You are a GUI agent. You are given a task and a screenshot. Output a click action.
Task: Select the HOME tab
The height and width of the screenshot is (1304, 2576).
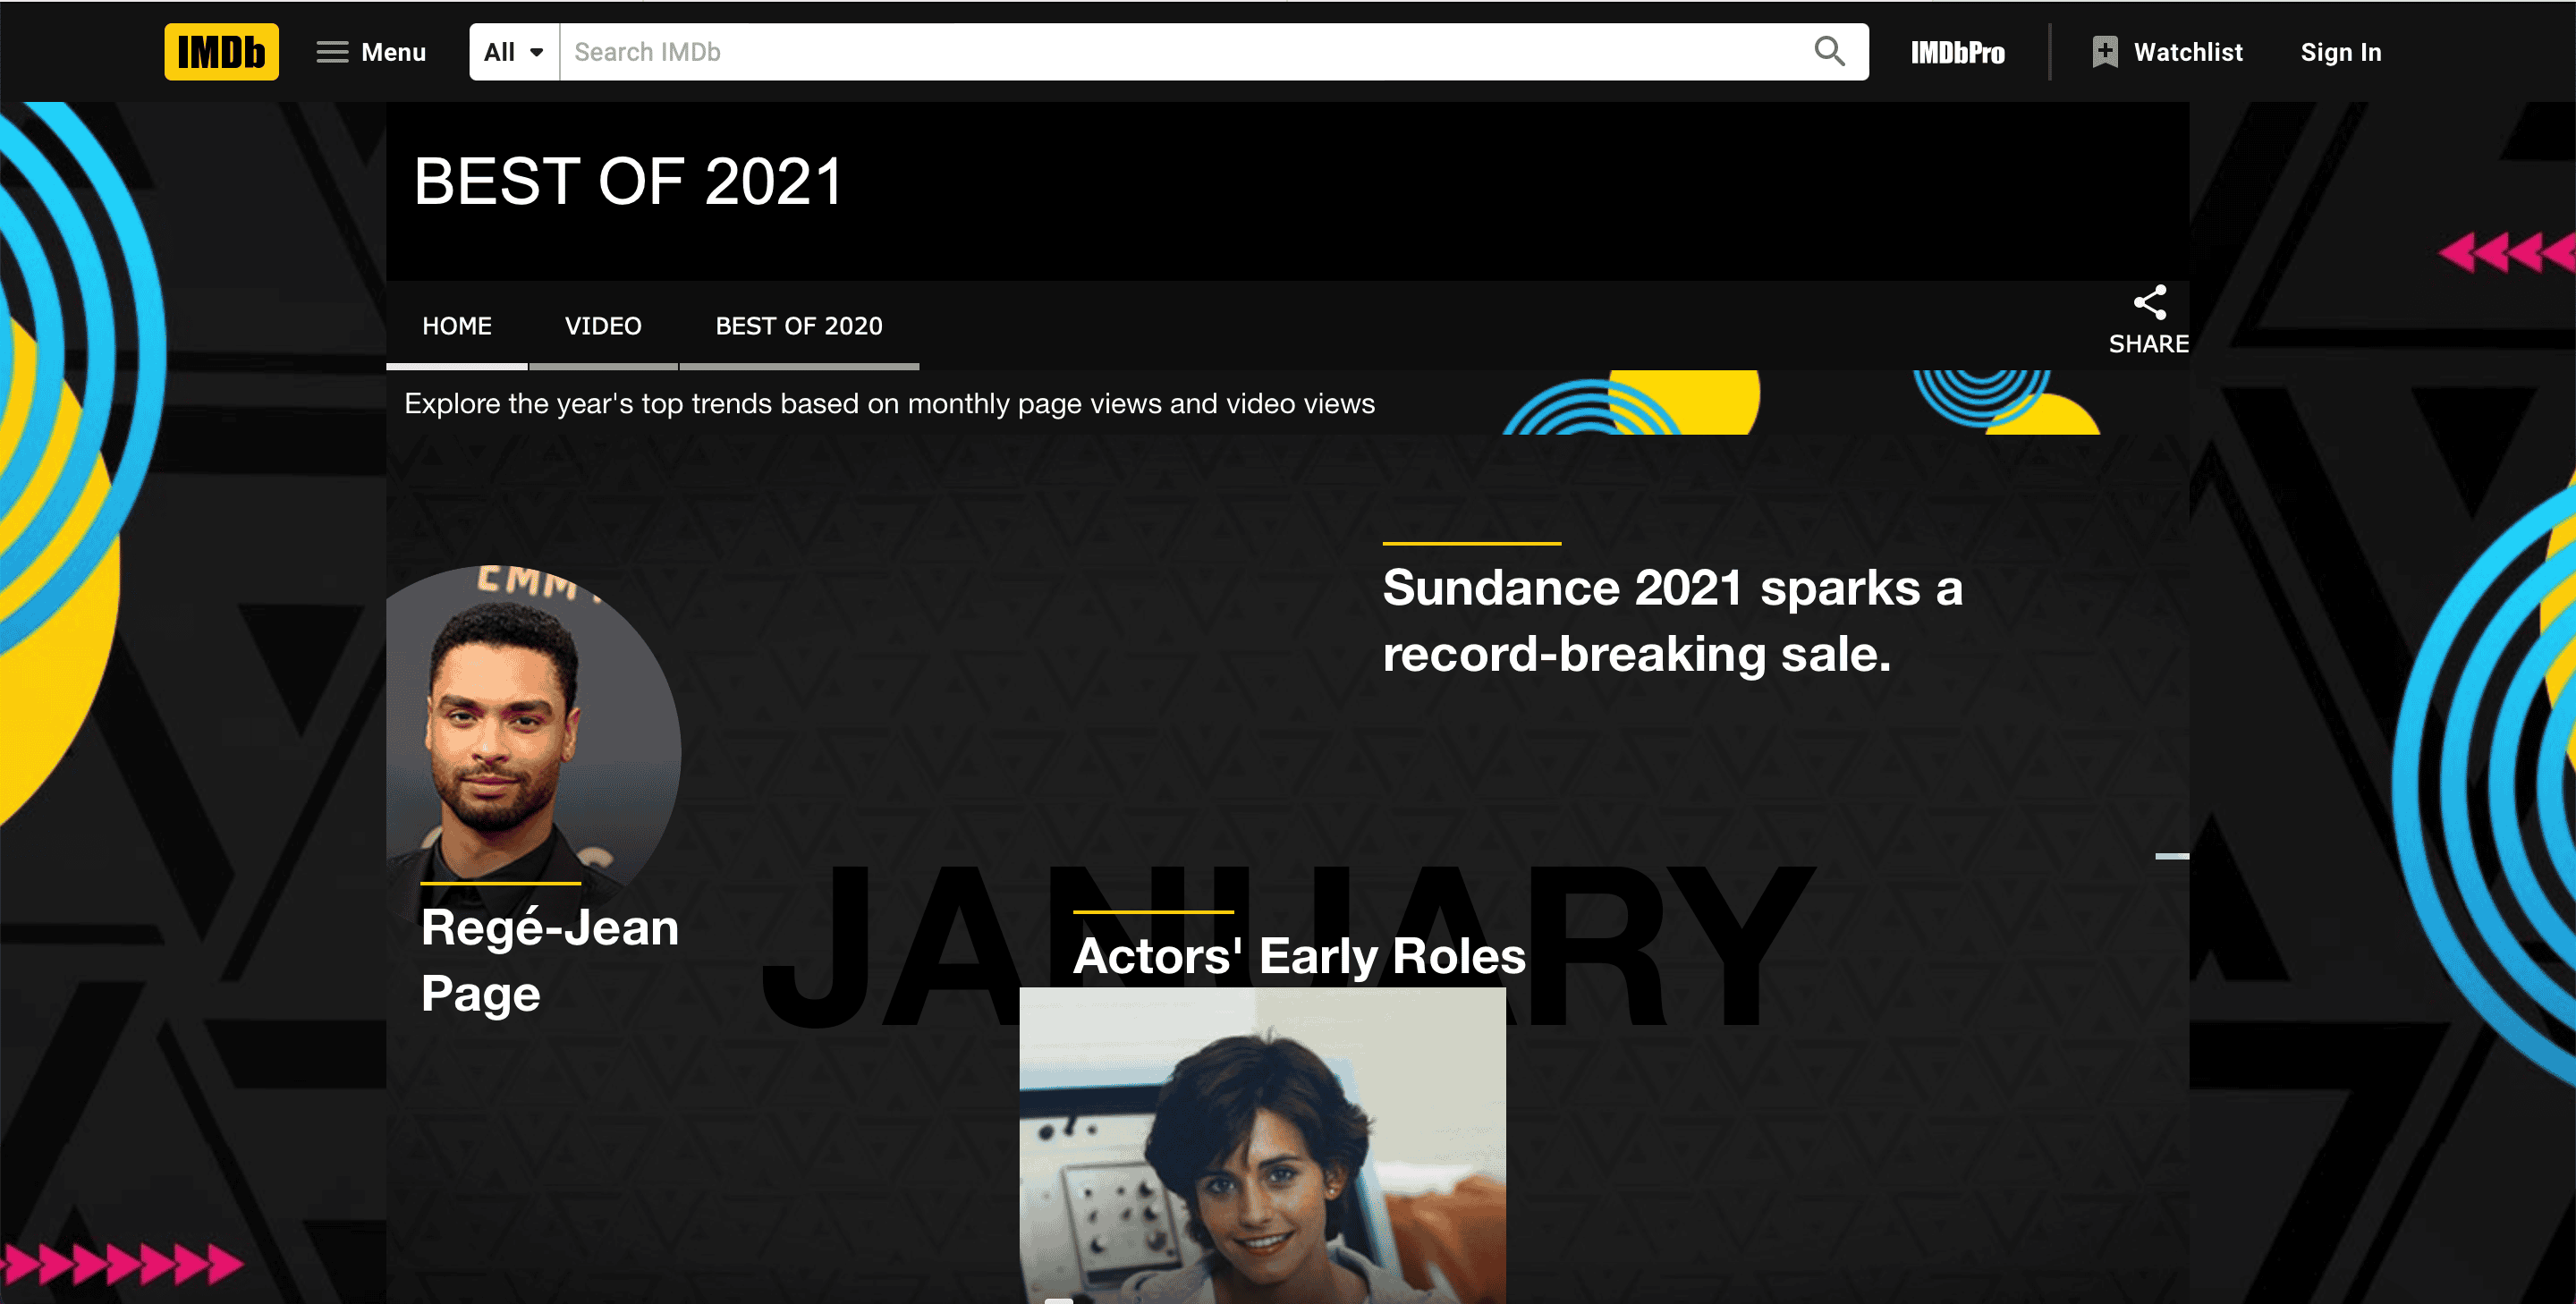pos(457,326)
